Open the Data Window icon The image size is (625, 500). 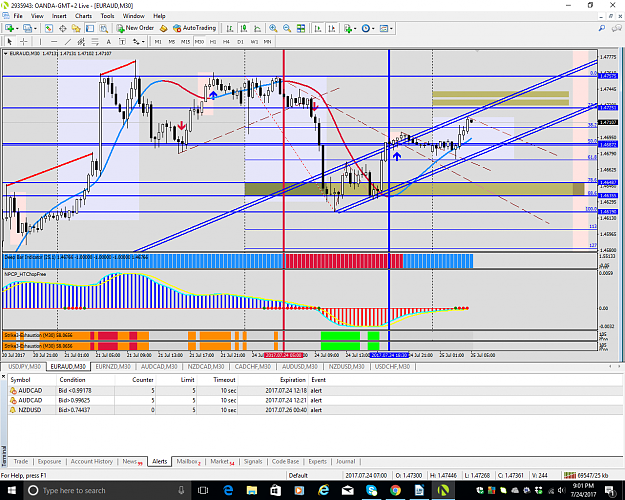(x=63, y=28)
